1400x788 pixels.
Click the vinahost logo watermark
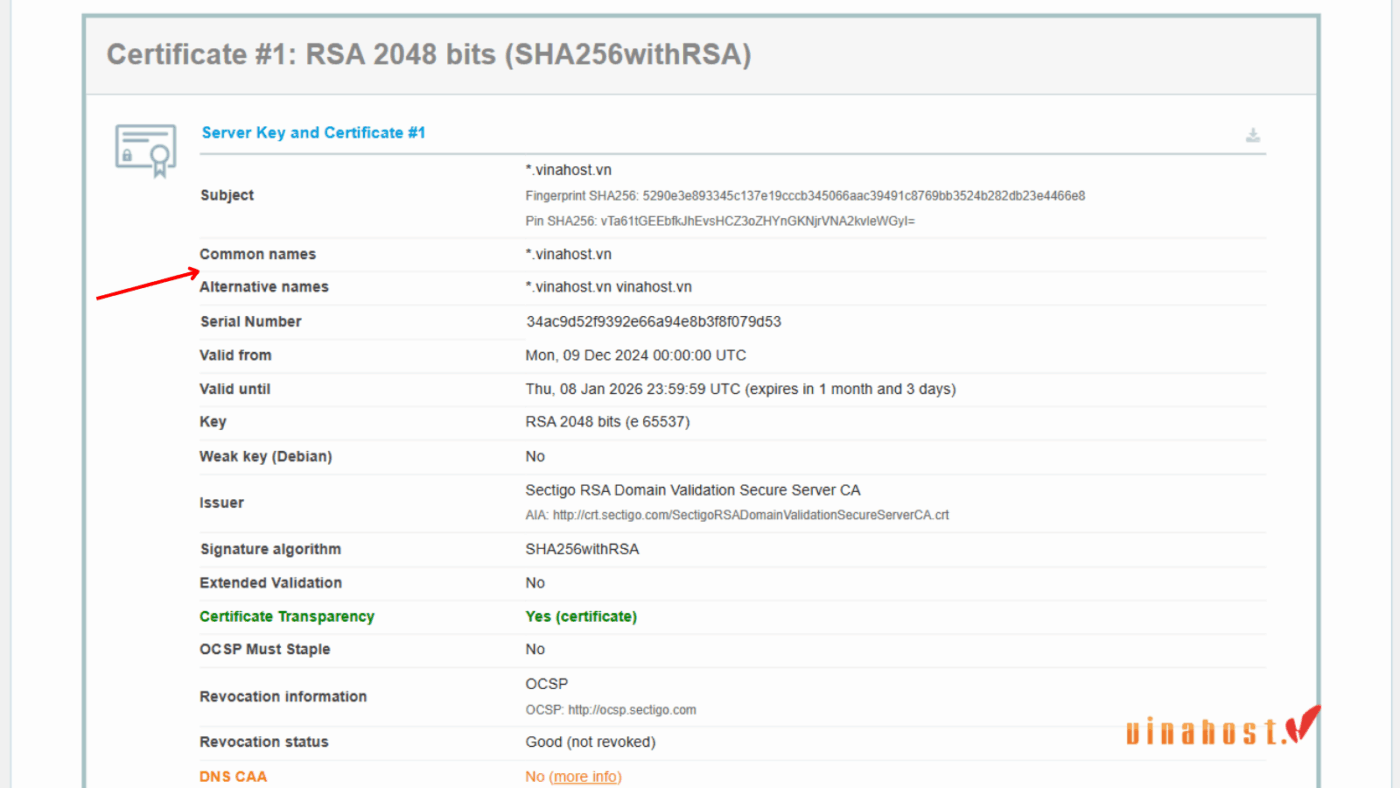[x=1223, y=728]
